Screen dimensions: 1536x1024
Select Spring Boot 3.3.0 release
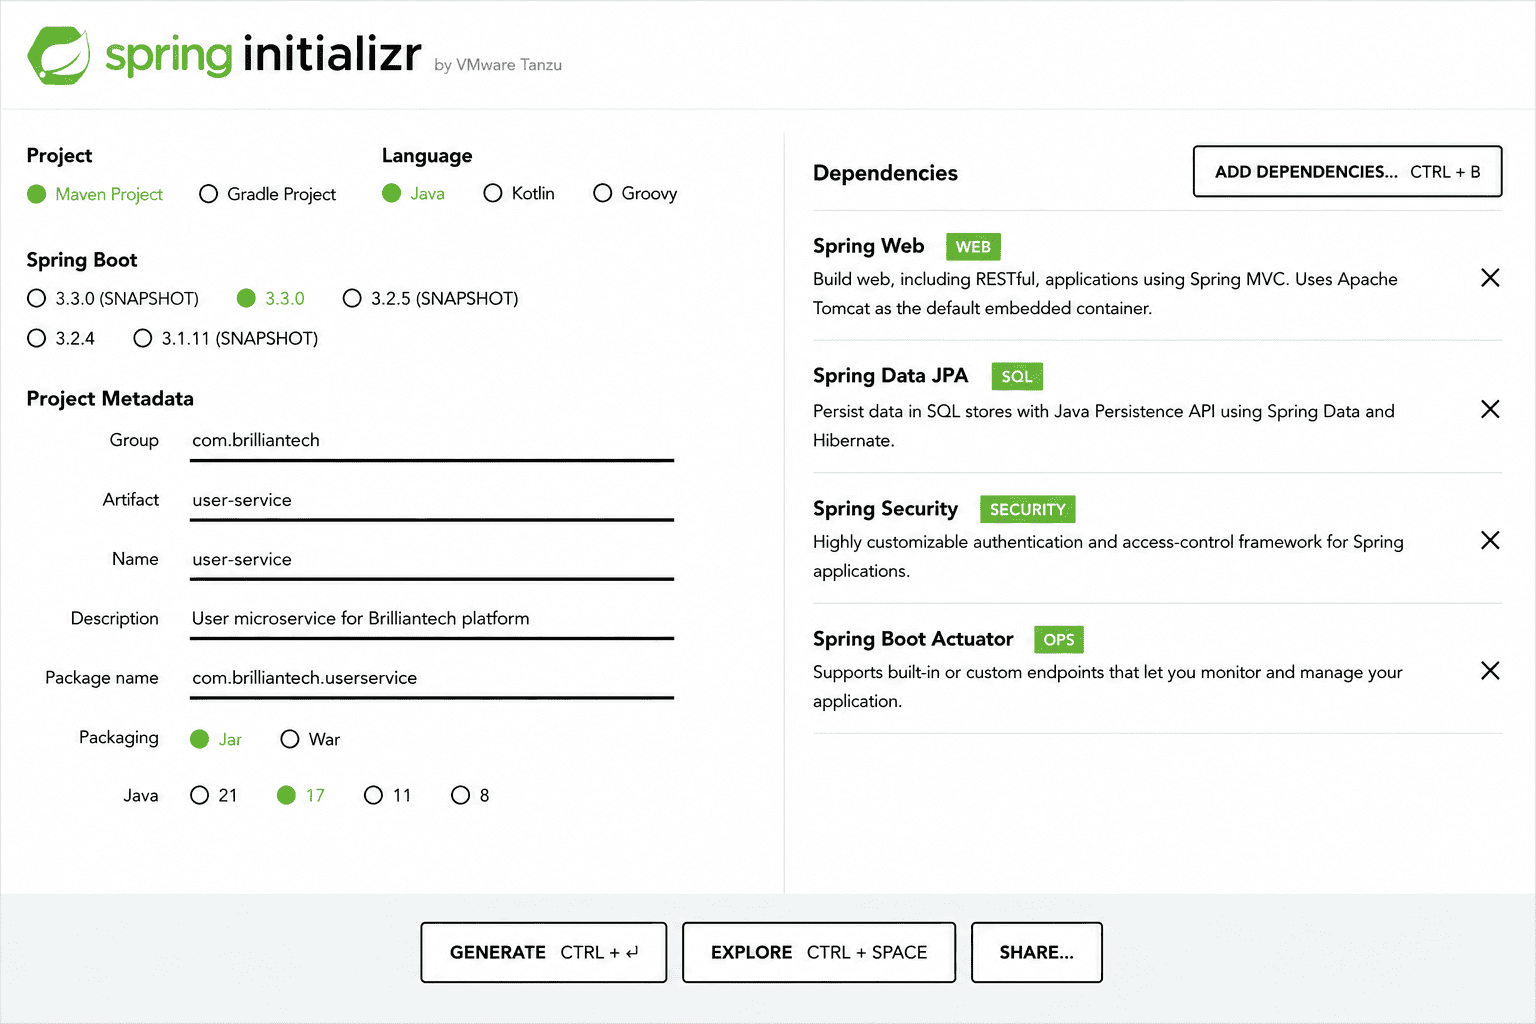(271, 298)
